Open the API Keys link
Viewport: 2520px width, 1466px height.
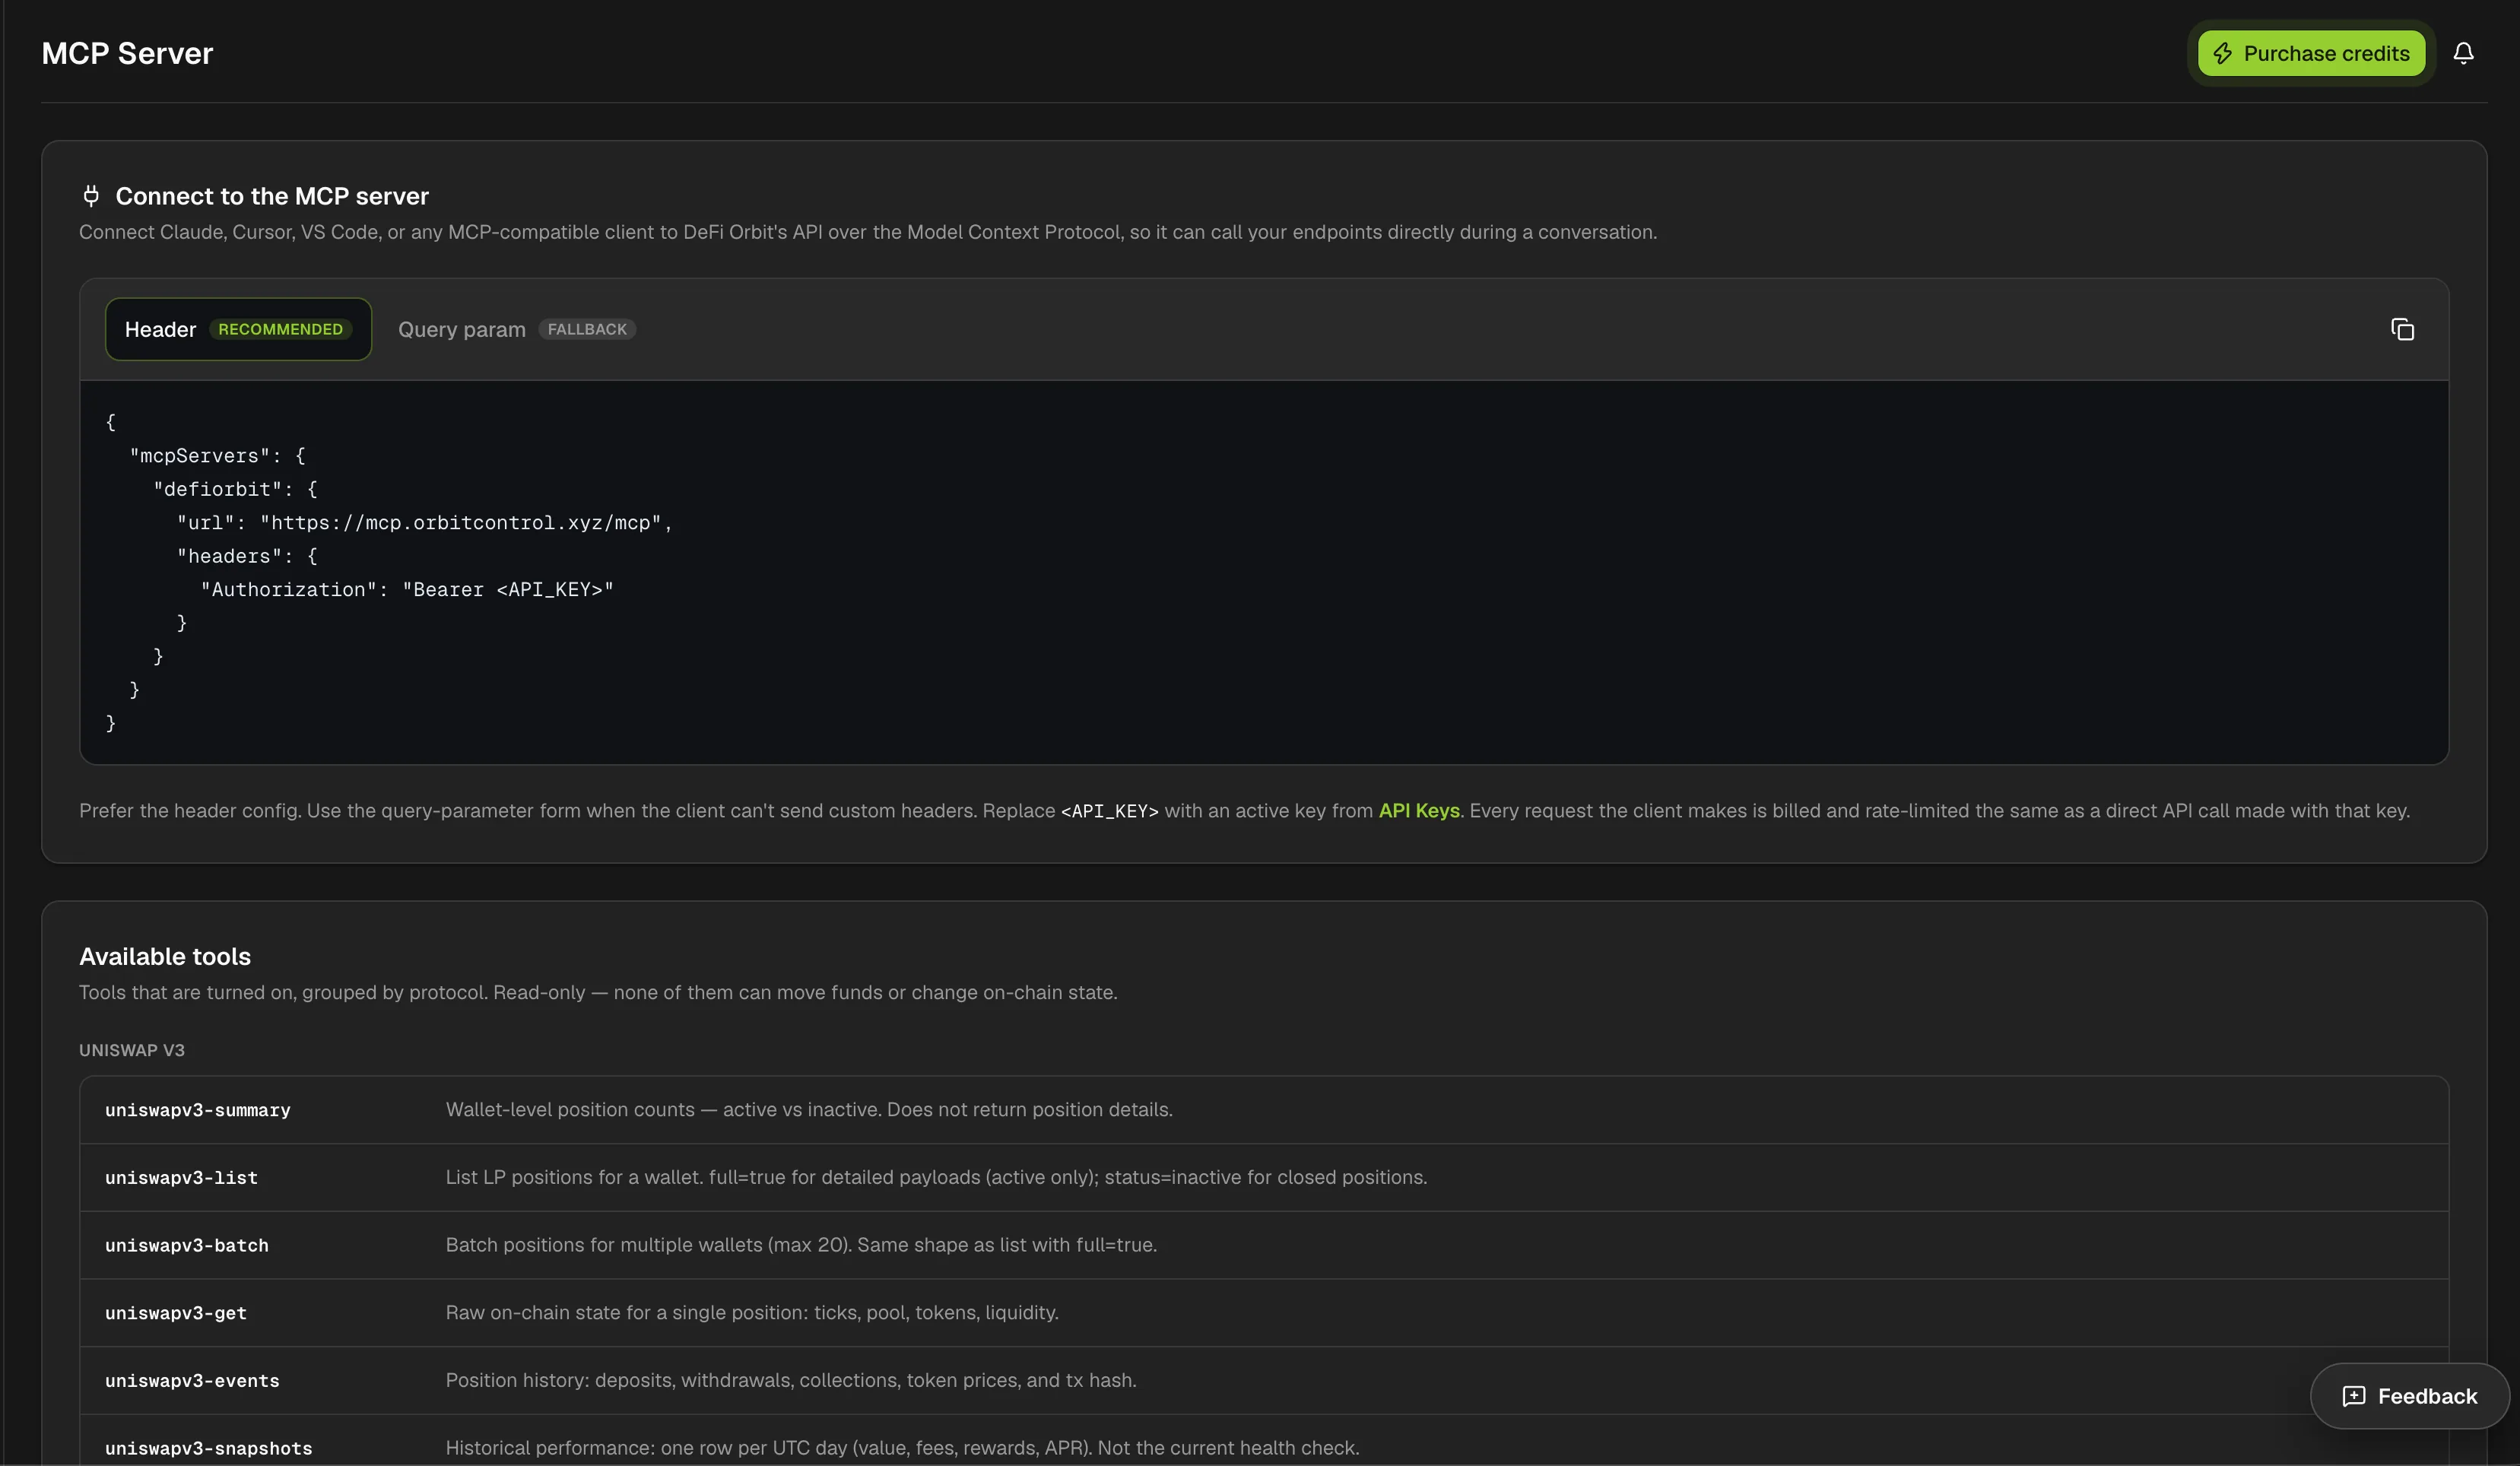(1418, 811)
